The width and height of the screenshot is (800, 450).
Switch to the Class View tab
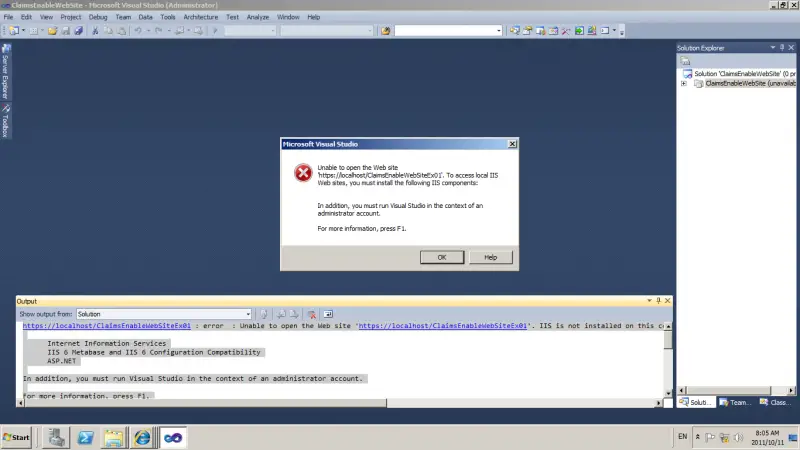[x=776, y=403]
